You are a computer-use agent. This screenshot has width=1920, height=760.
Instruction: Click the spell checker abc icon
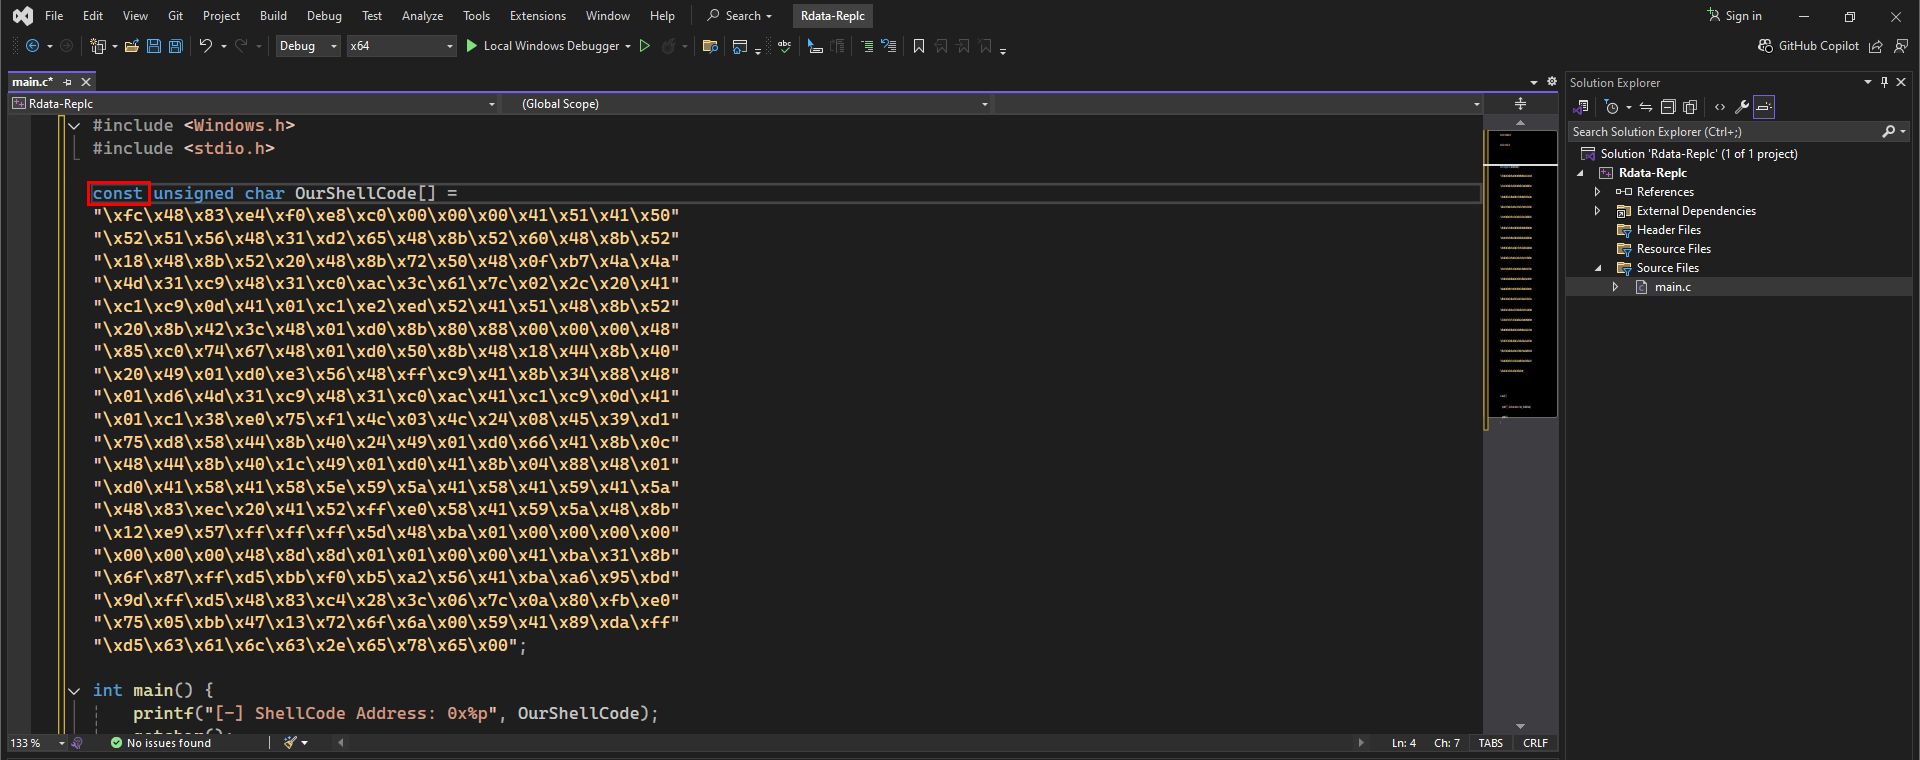pos(785,46)
